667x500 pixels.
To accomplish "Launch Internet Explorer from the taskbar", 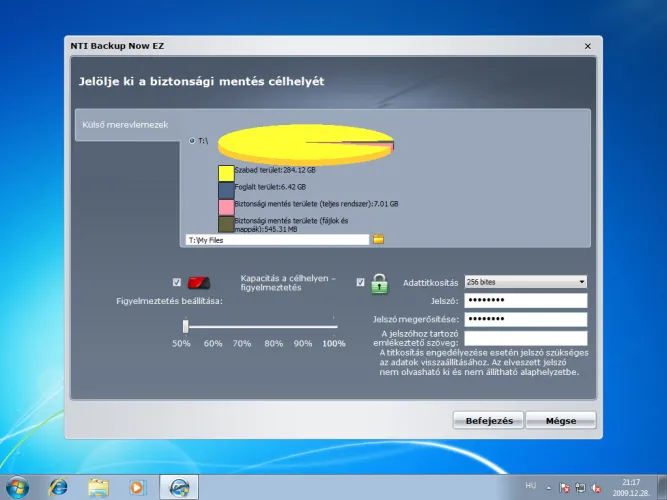I will (x=58, y=487).
